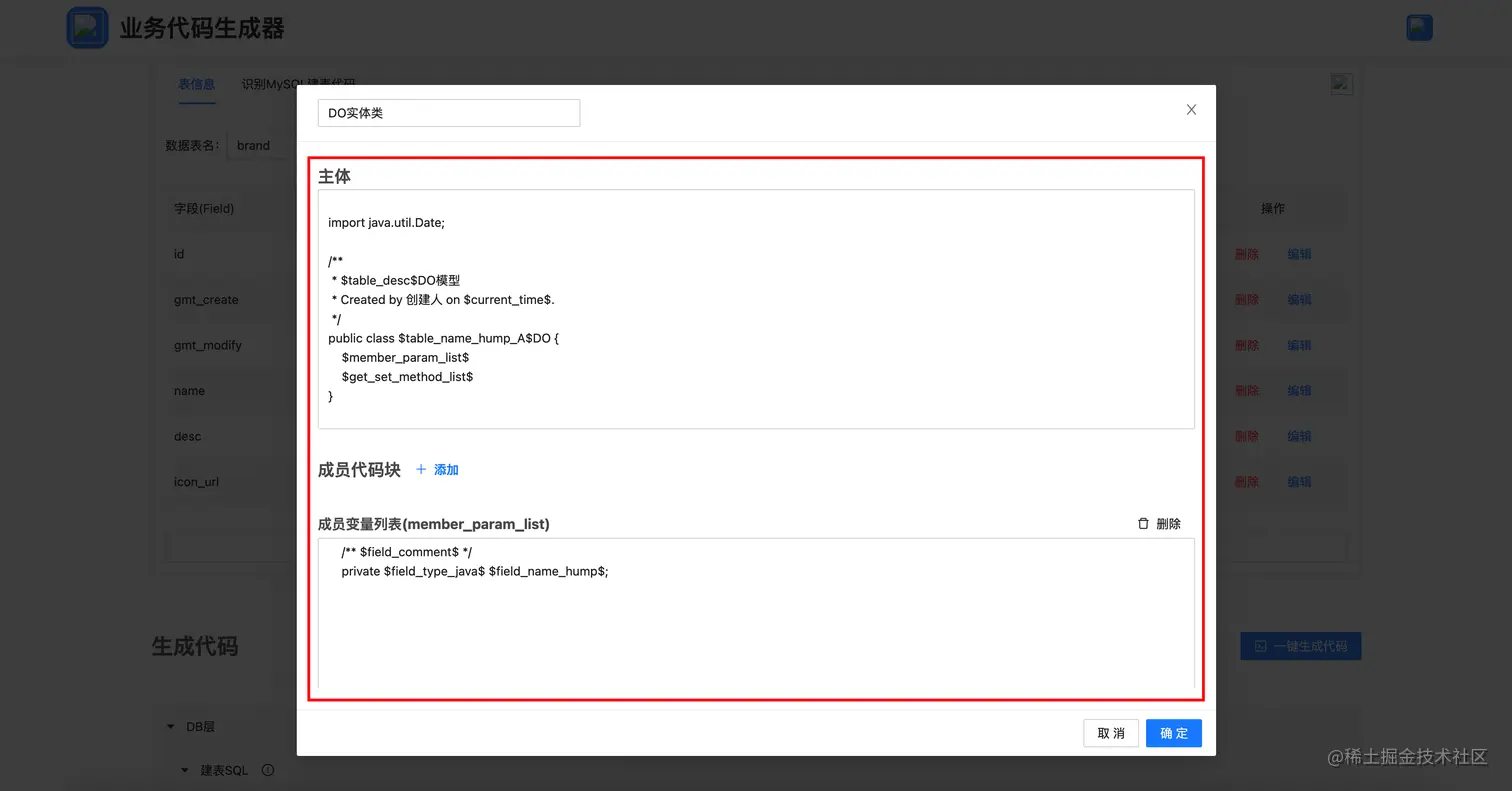Switch to the 表信息 tab

point(197,84)
